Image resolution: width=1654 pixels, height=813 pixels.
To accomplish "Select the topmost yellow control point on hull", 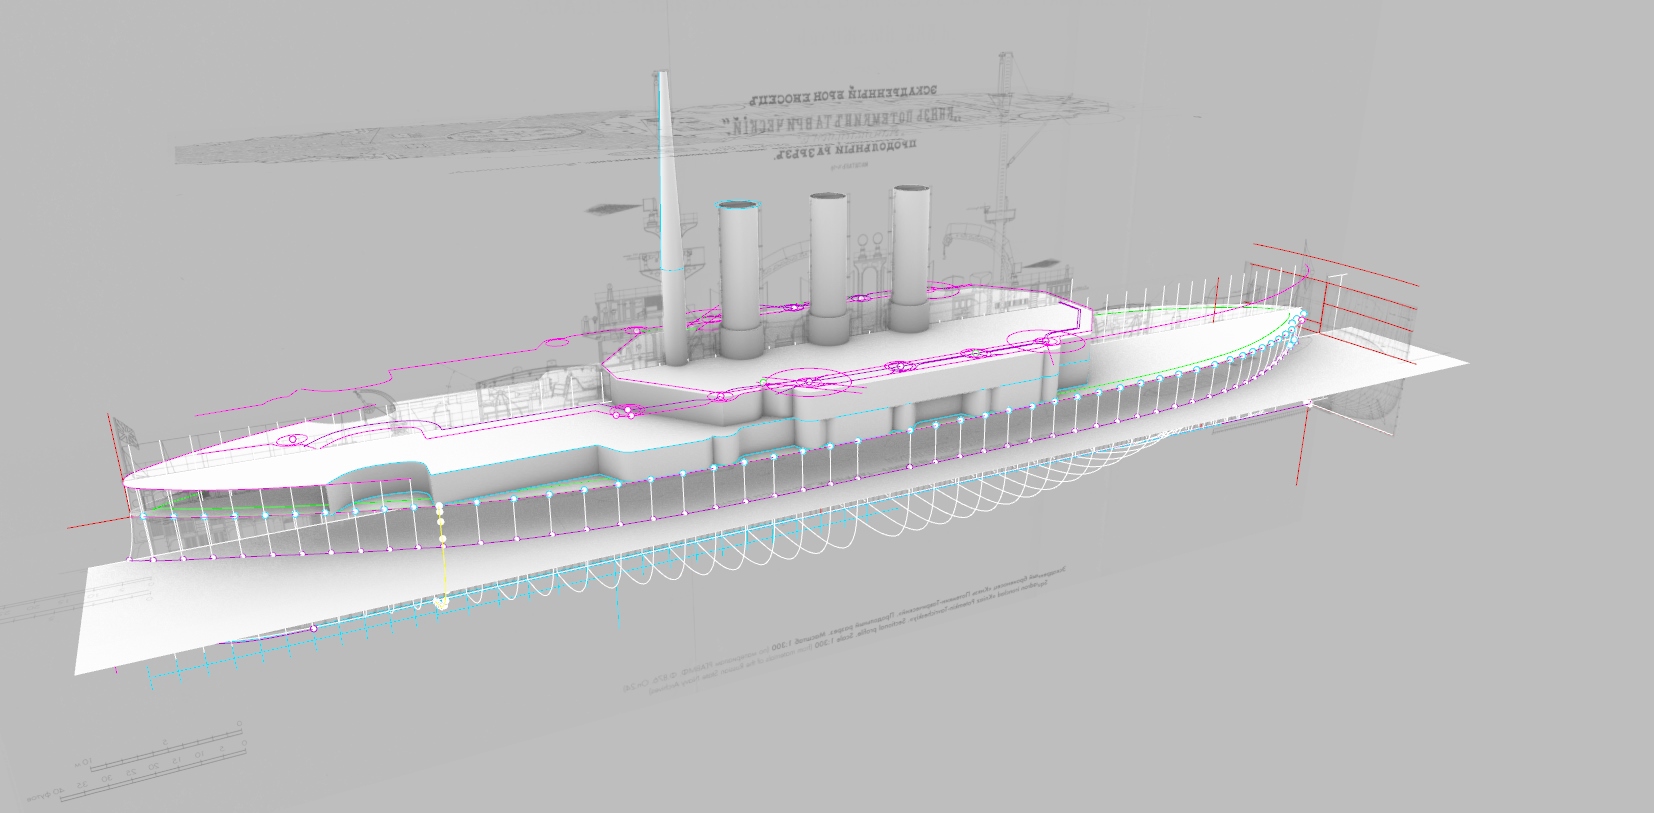I will 440,508.
